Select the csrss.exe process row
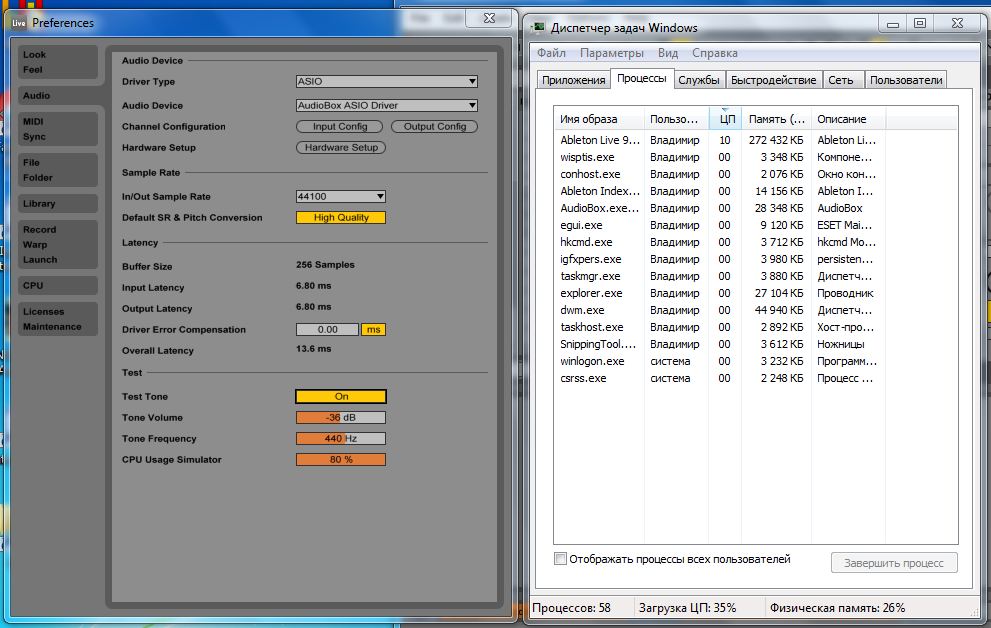 pyautogui.click(x=756, y=379)
